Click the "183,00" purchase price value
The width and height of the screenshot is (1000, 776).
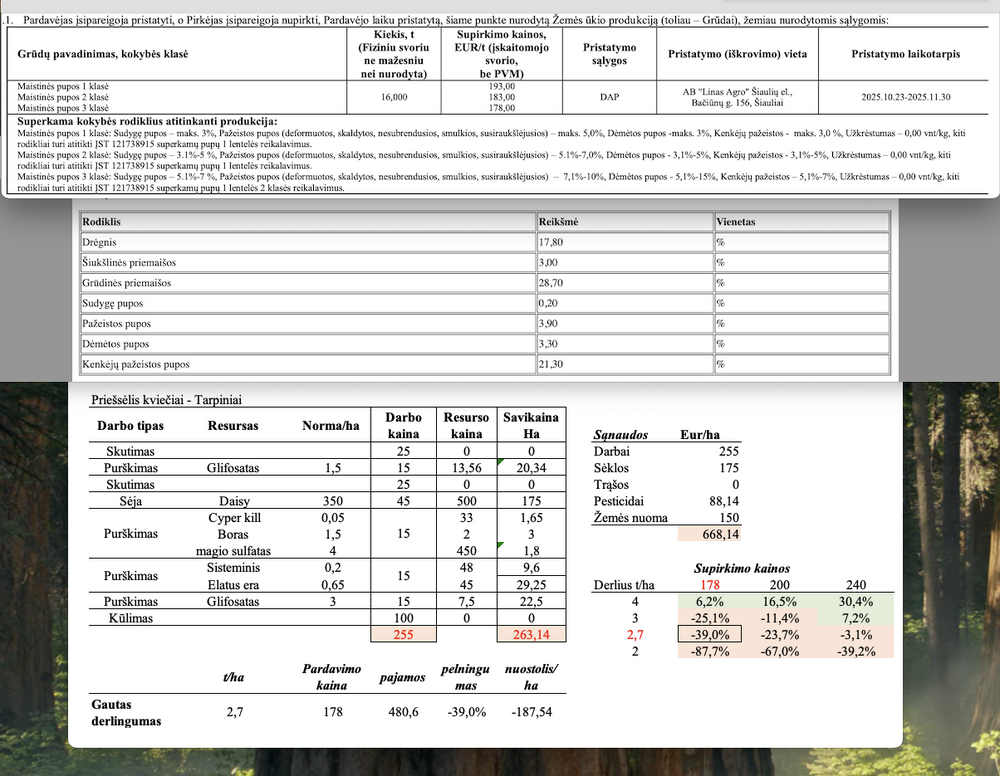pos(502,97)
